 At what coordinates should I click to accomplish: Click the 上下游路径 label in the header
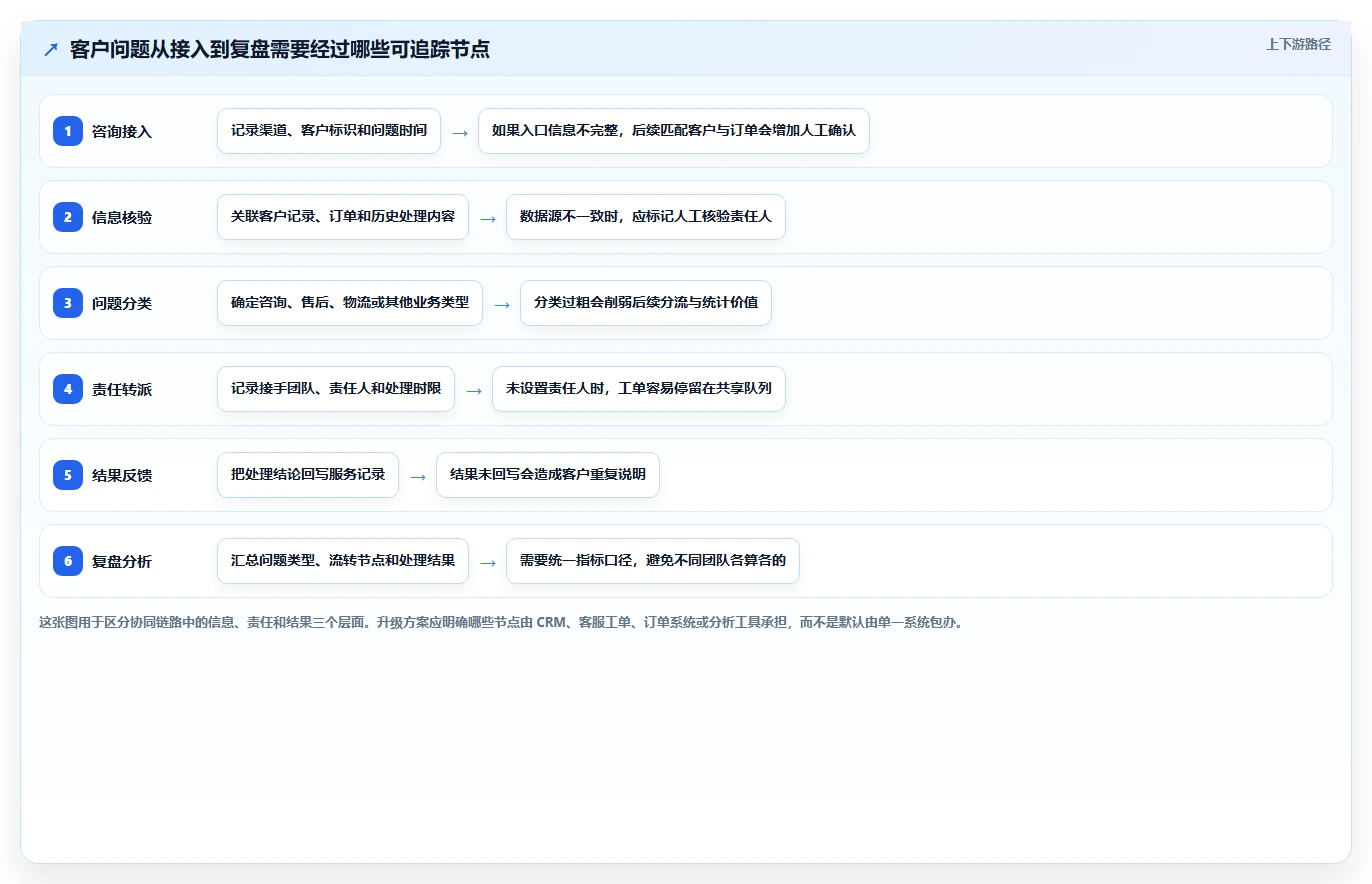pyautogui.click(x=1298, y=44)
